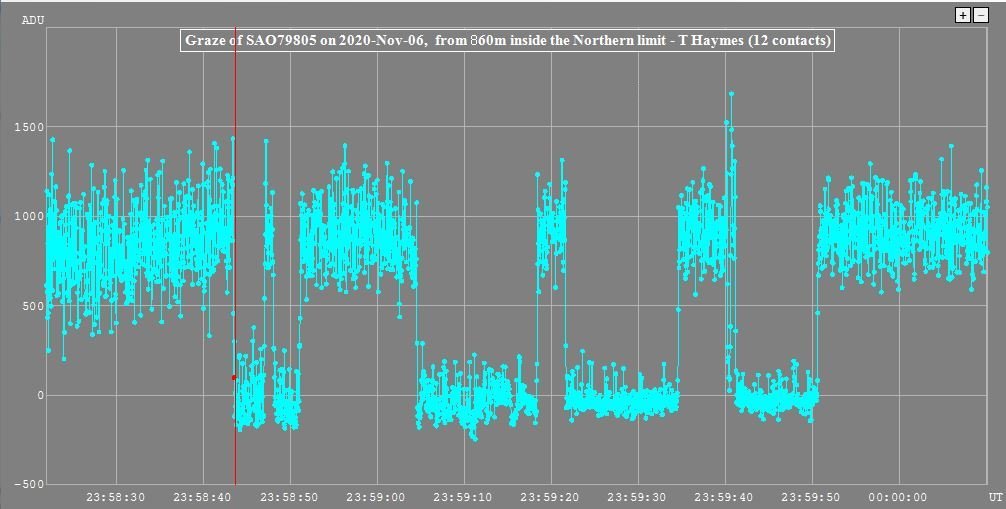Select the 23:59:30 time axis label
The width and height of the screenshot is (1006, 509).
[x=639, y=497]
